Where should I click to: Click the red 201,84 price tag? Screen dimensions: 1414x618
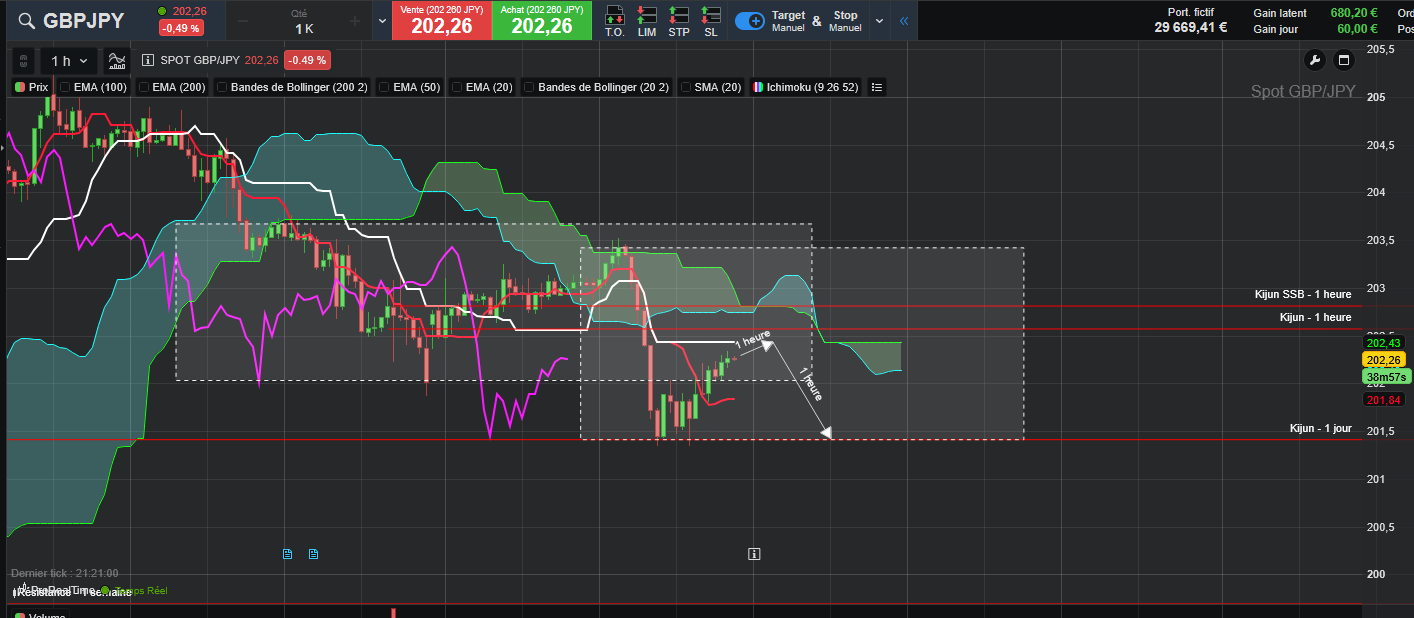point(1384,400)
